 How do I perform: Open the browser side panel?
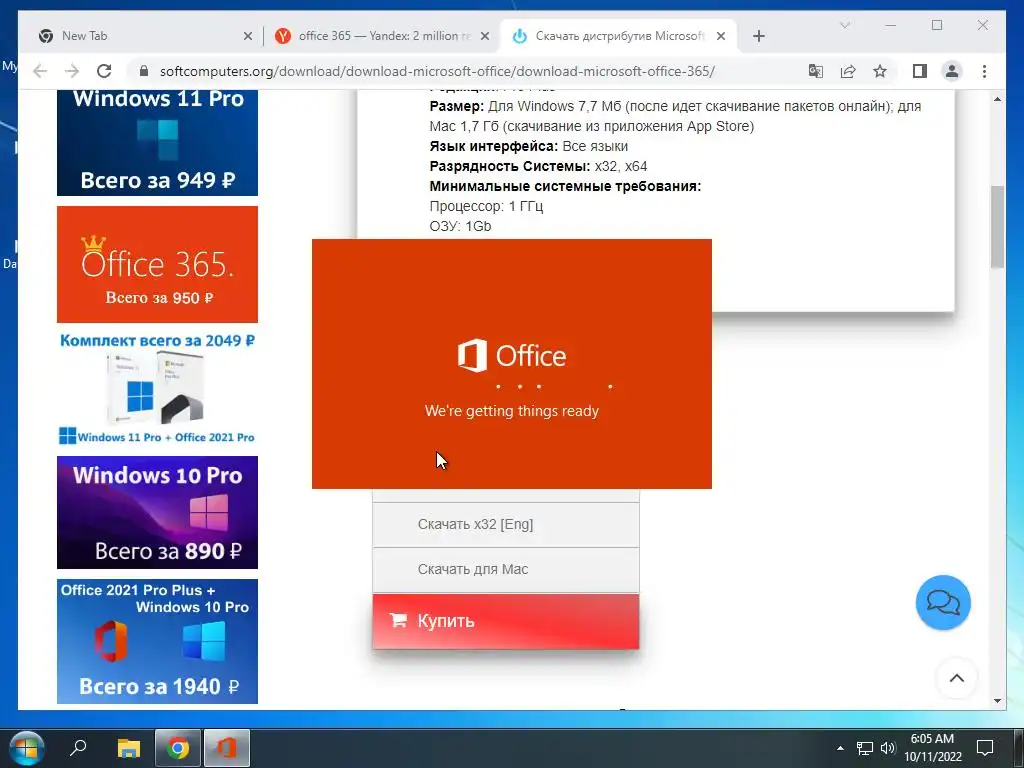pos(920,71)
